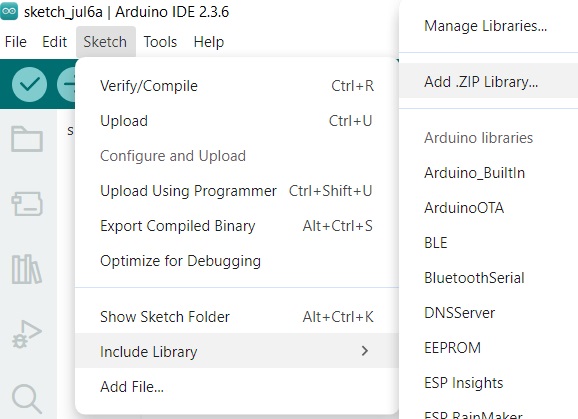Viewport: 578px width, 419px height.
Task: Expand the Include Library submenu arrow
Action: [x=365, y=351]
